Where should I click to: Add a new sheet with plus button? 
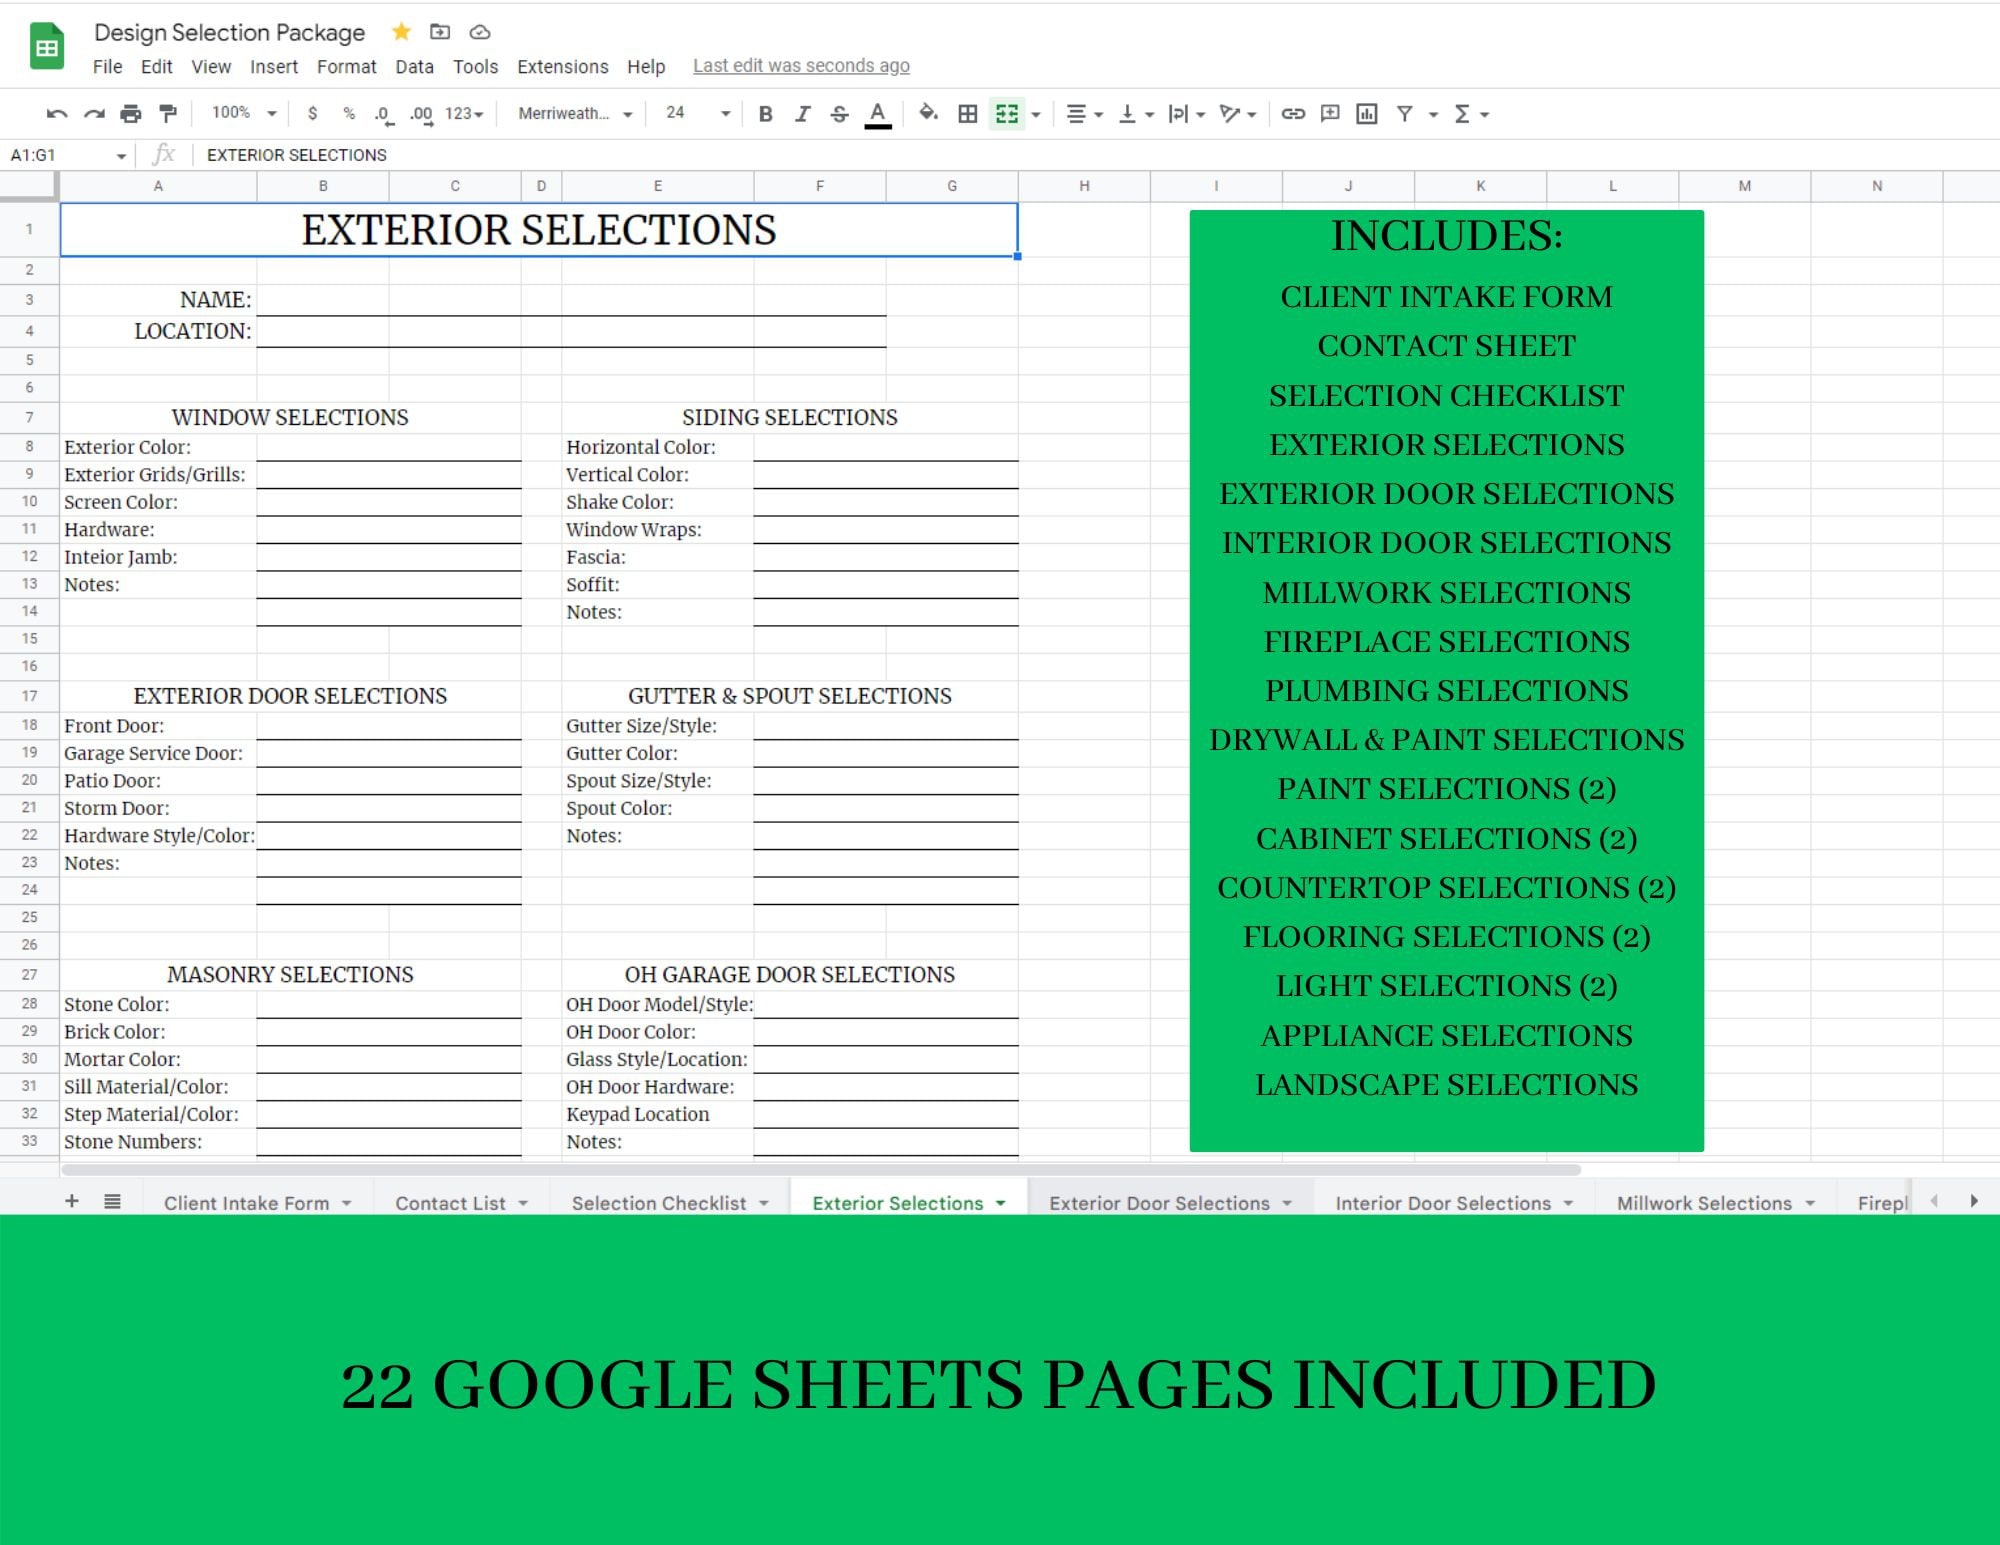72,1201
